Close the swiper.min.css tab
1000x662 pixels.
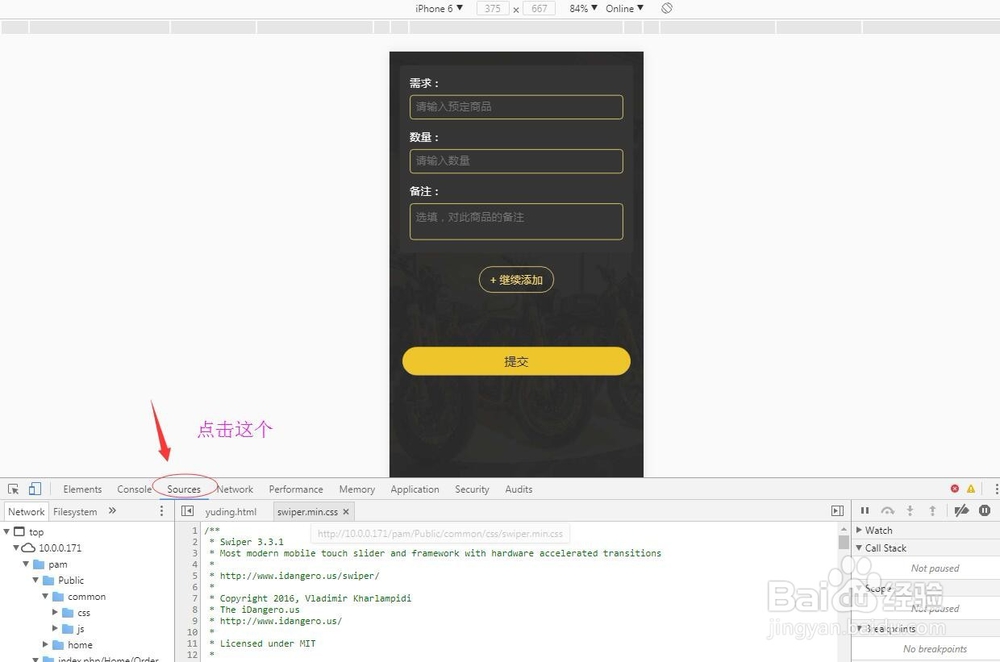coord(346,511)
